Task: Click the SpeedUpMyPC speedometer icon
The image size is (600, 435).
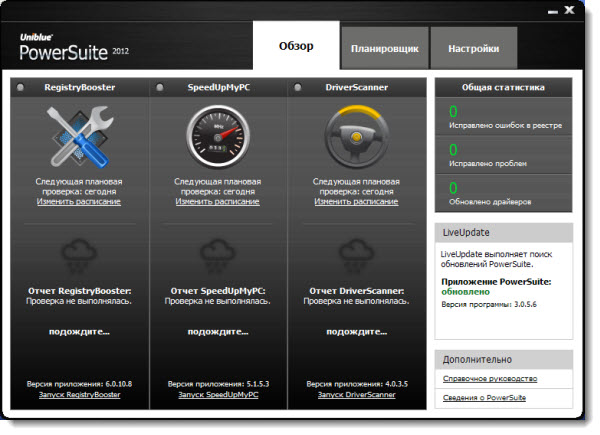Action: (x=217, y=137)
